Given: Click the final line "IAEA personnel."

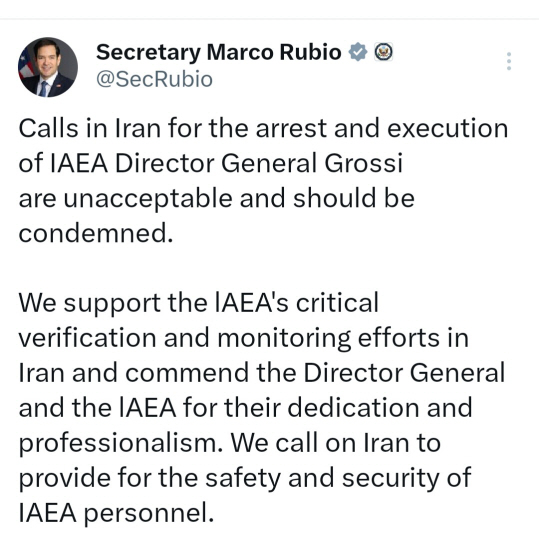Looking at the screenshot, I should click(116, 513).
